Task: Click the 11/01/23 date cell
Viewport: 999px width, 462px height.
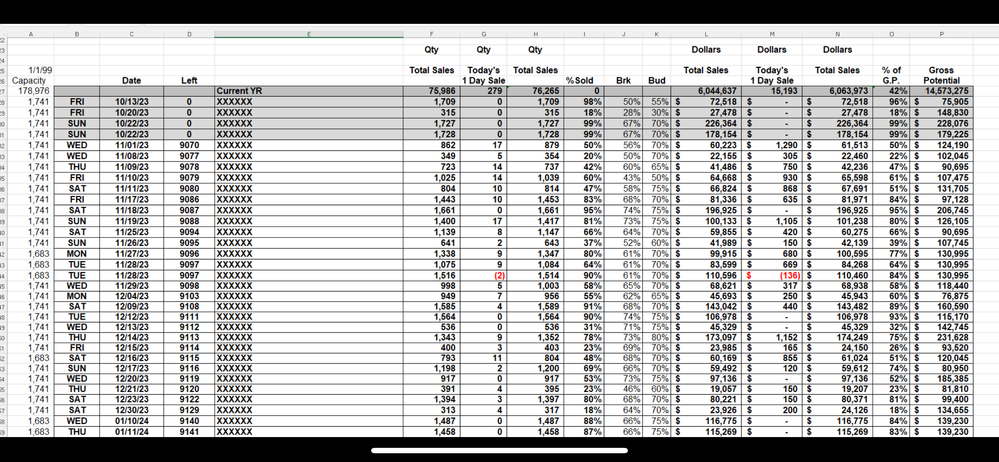Action: tap(131, 145)
